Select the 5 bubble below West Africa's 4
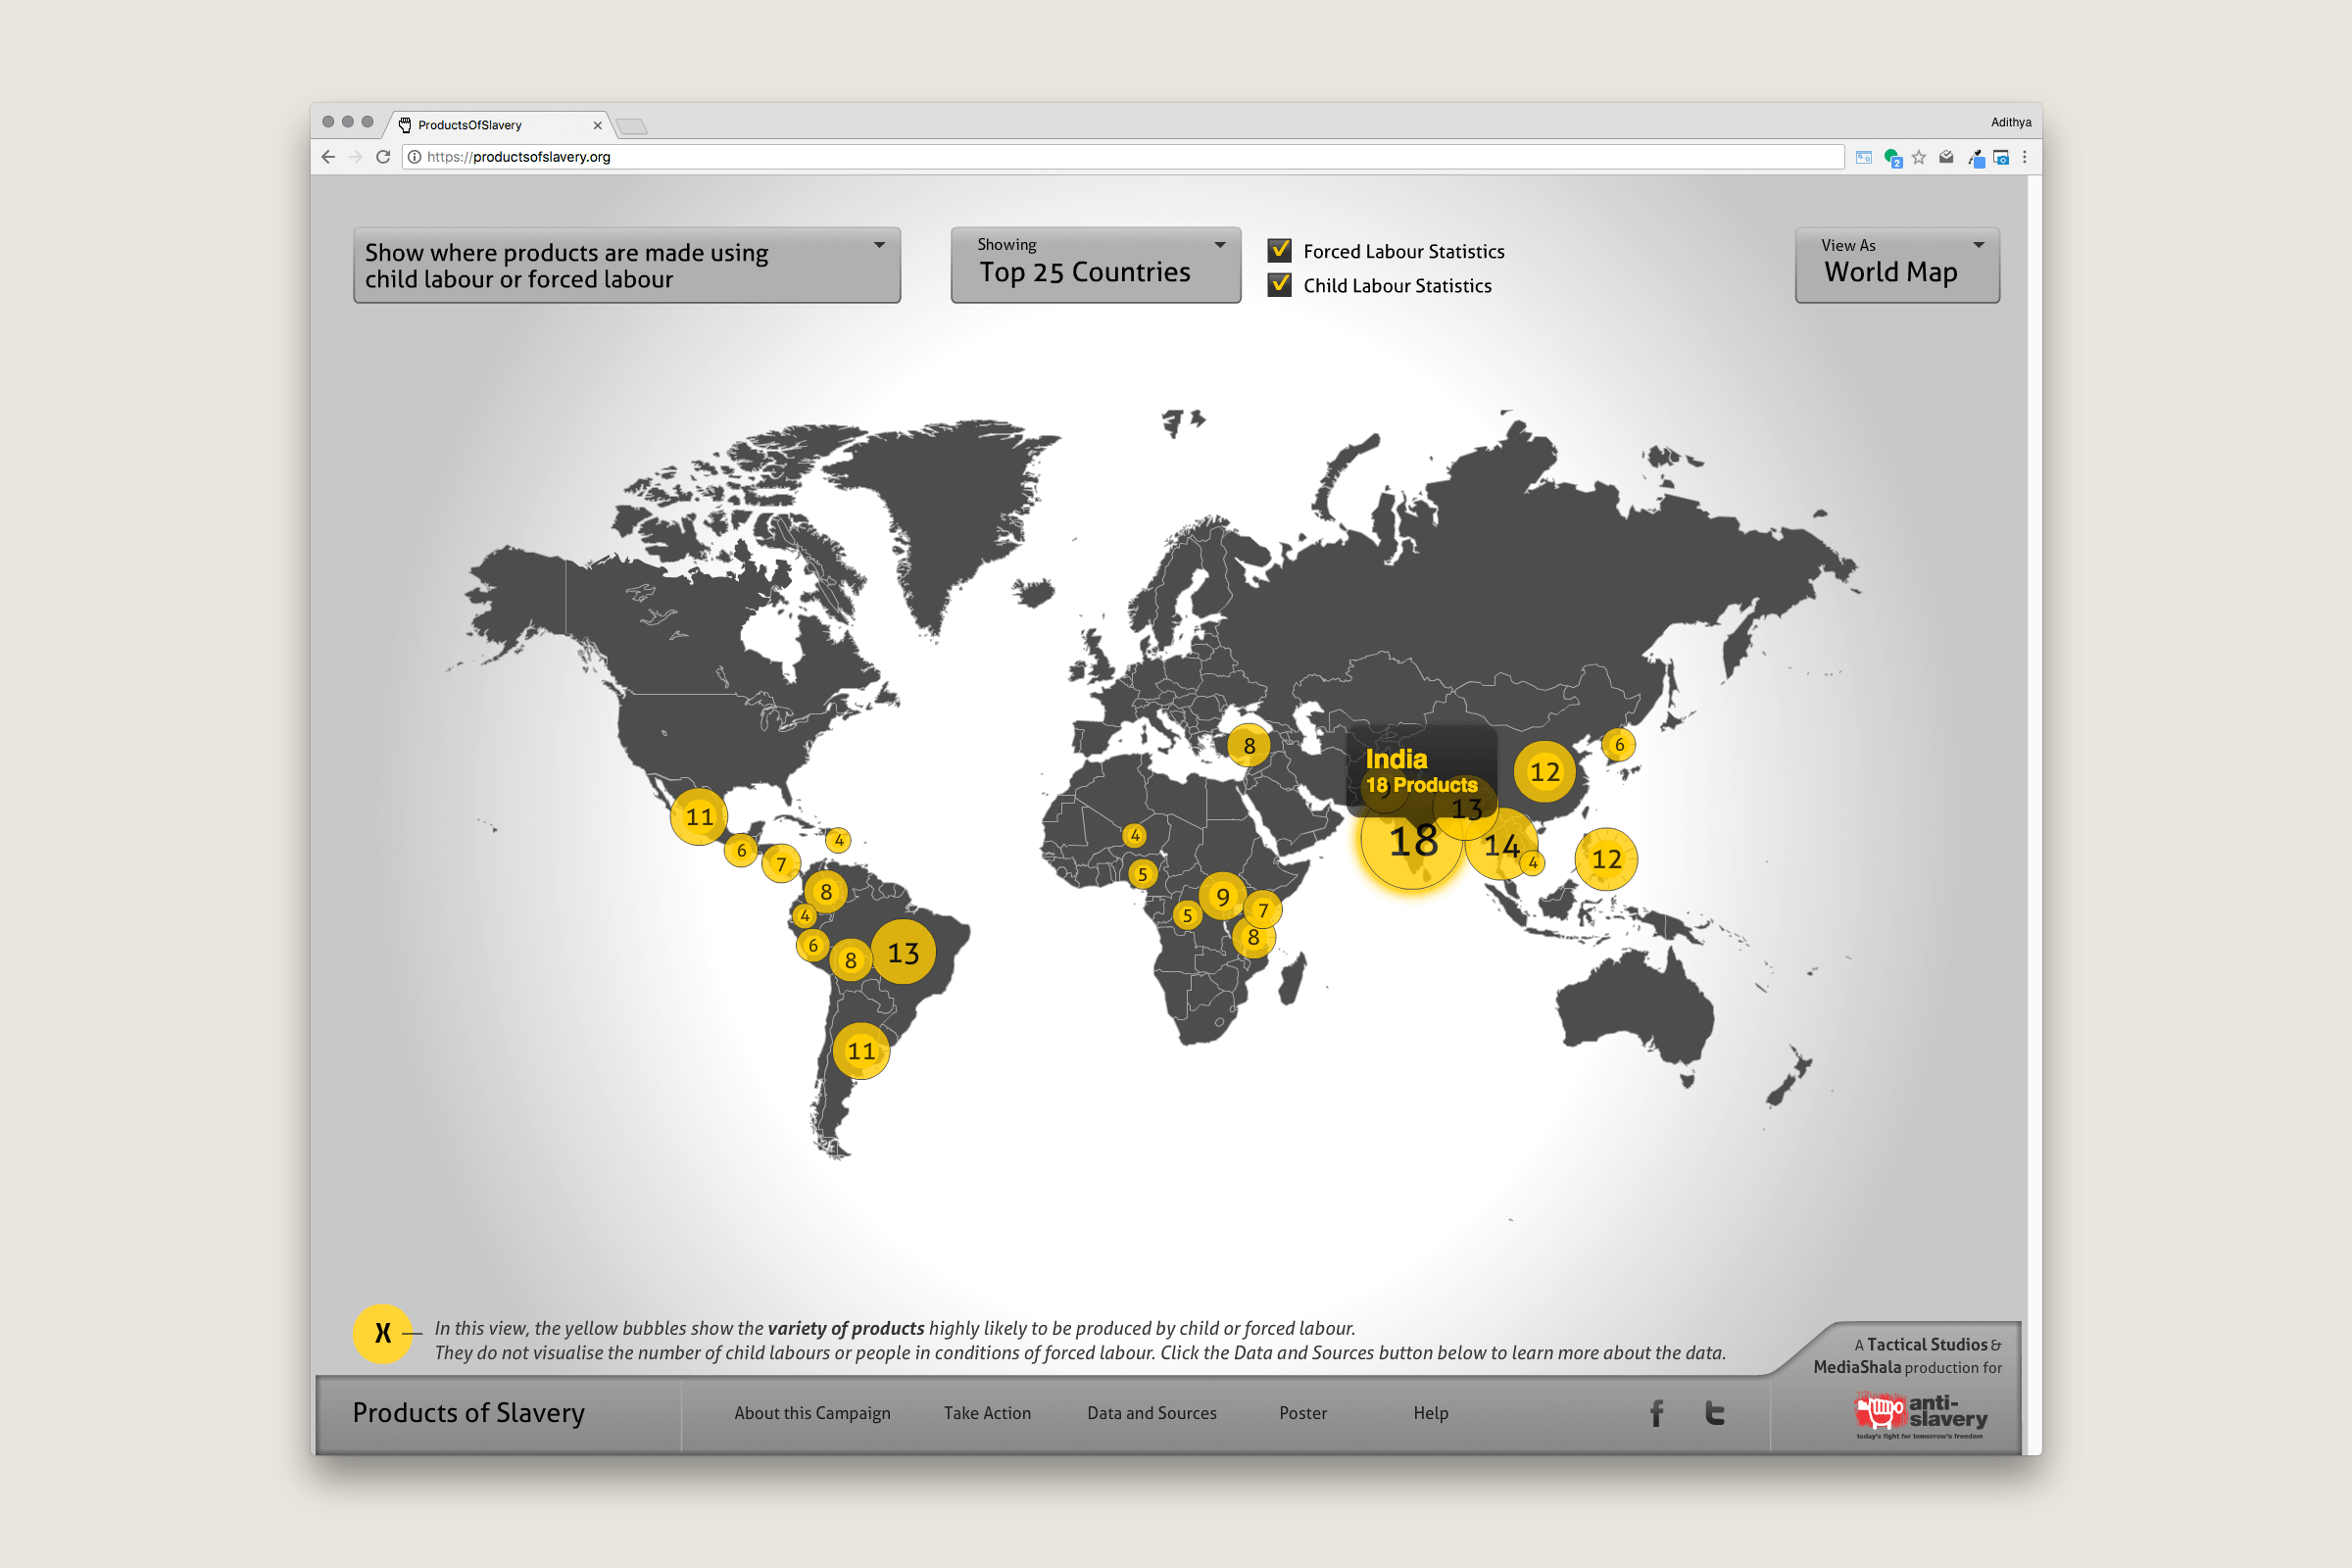The height and width of the screenshot is (1568, 2352). point(1142,874)
